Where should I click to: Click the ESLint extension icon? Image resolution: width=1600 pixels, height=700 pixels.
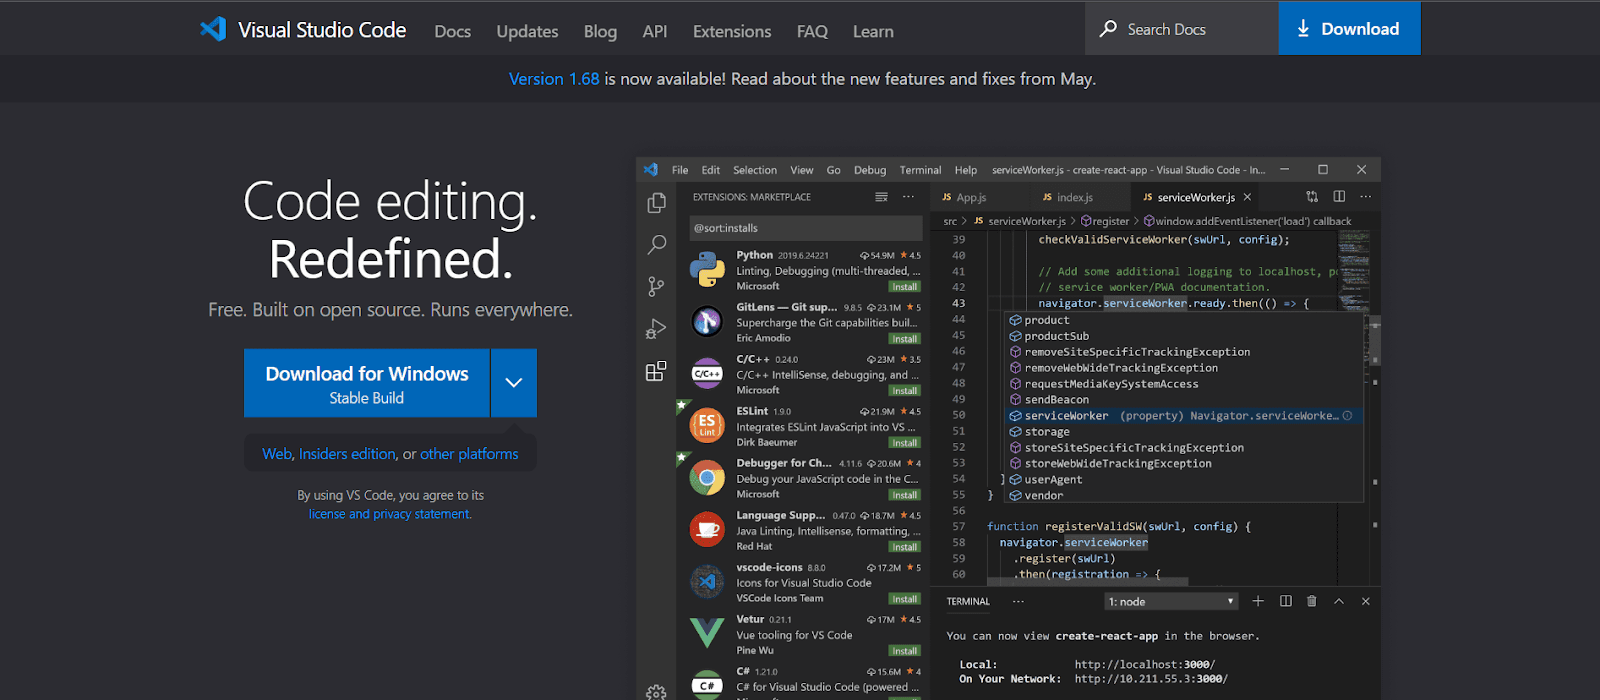(x=707, y=425)
